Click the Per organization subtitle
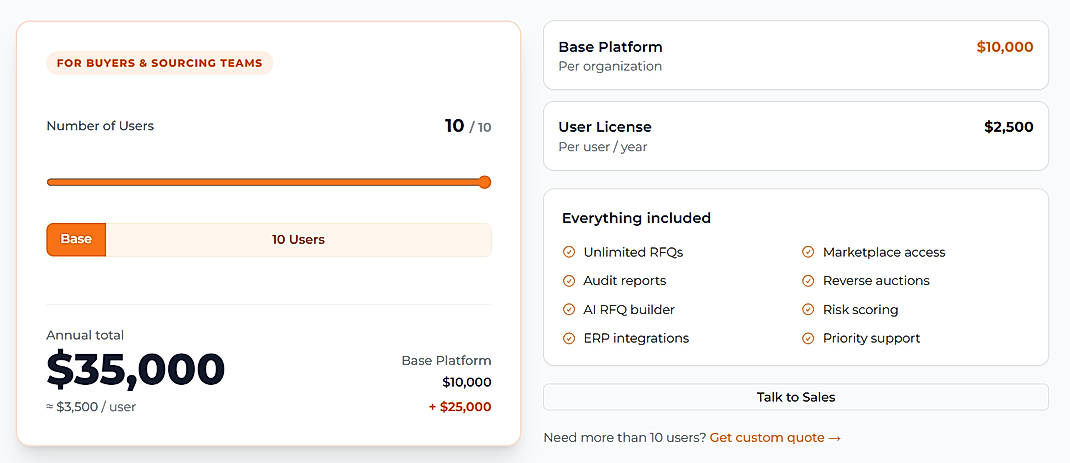1070x463 pixels. point(610,66)
